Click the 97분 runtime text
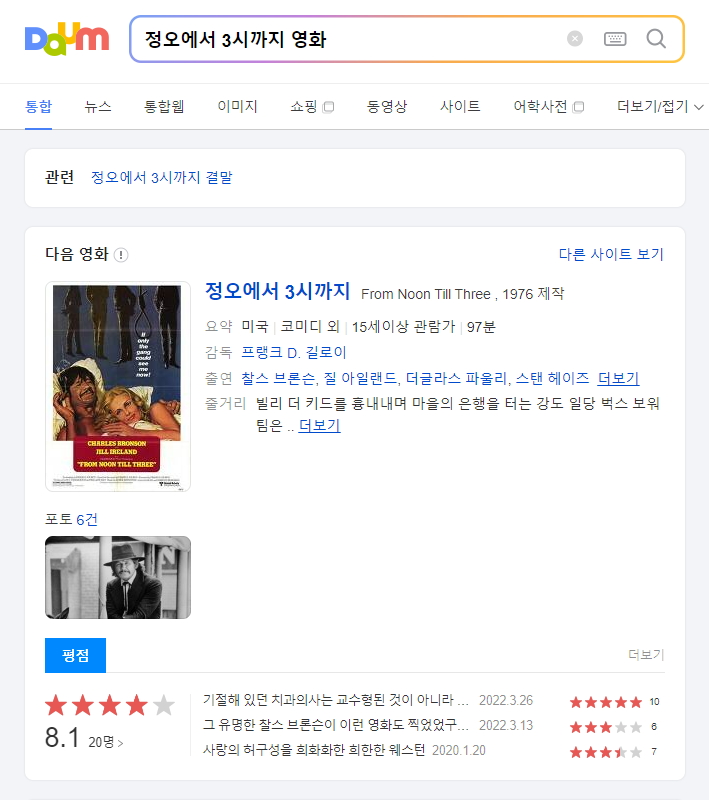 pos(481,327)
